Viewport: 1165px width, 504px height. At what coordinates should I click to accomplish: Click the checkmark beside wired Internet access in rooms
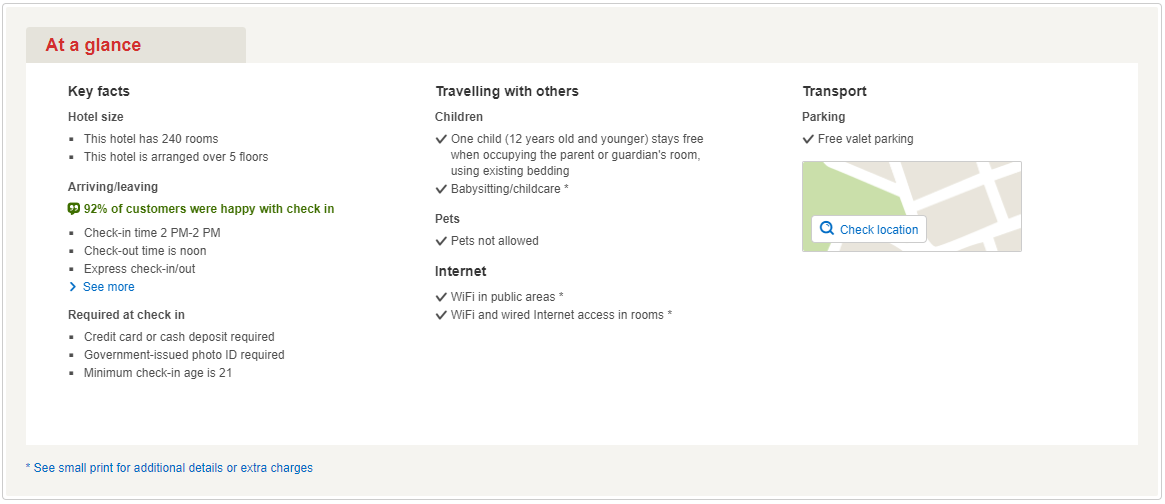(x=441, y=315)
